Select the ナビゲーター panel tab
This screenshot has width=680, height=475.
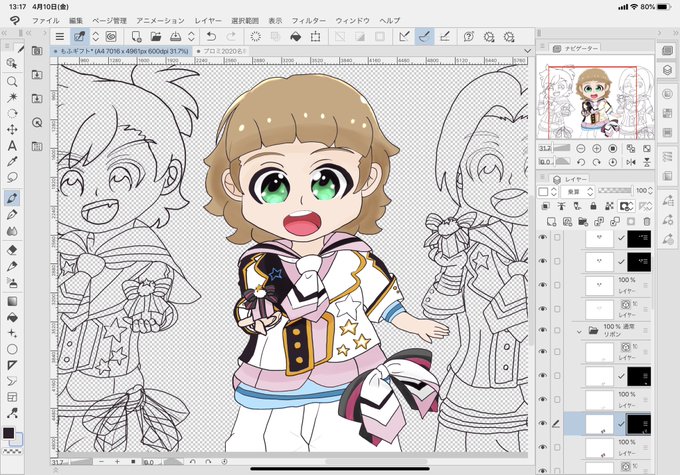click(577, 49)
